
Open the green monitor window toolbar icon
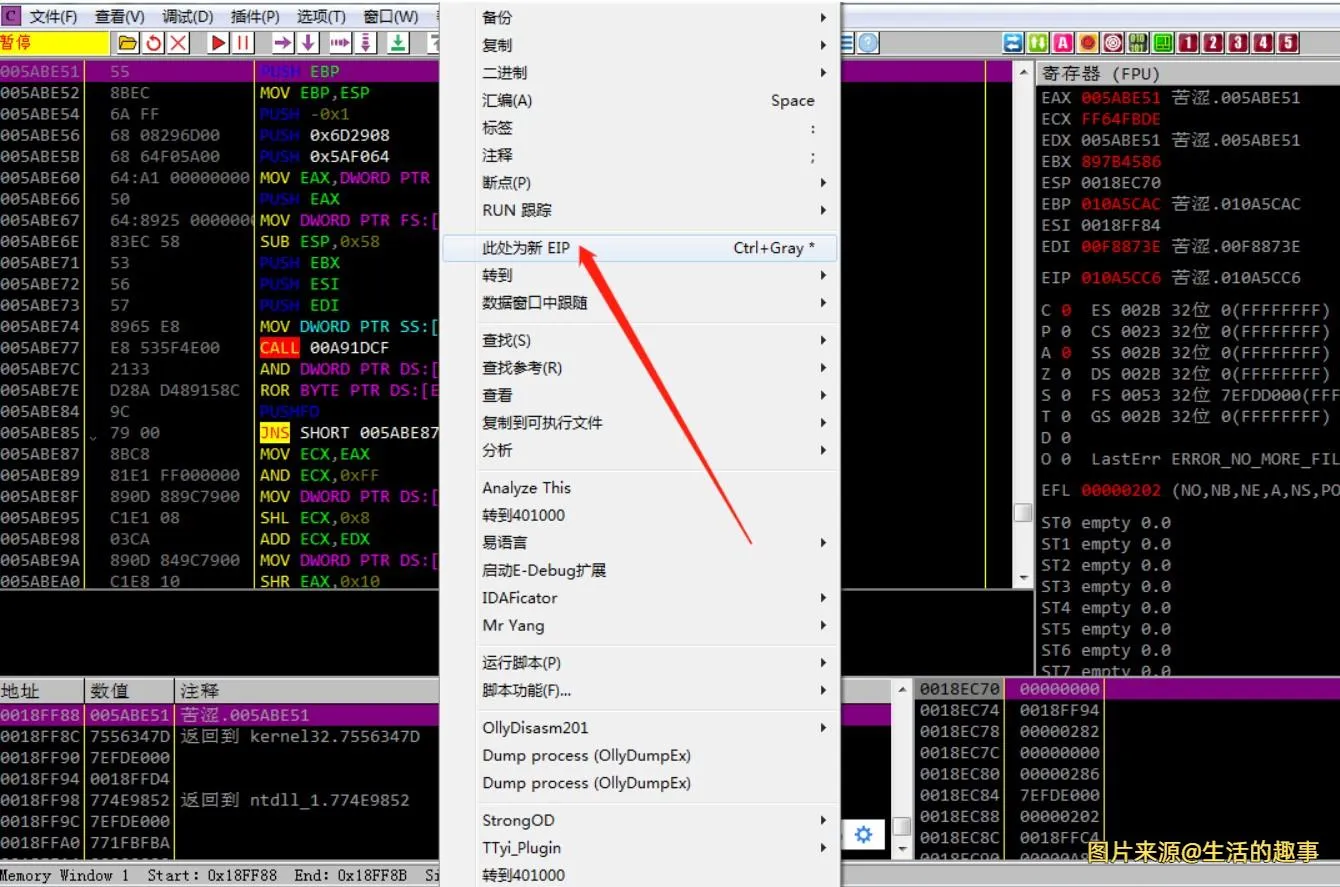click(1162, 42)
